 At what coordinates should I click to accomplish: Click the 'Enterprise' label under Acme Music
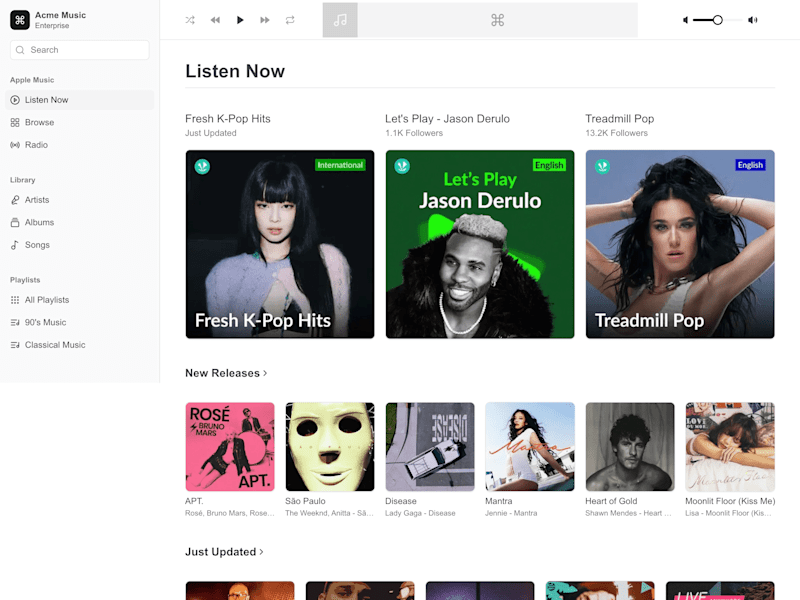coord(52,26)
